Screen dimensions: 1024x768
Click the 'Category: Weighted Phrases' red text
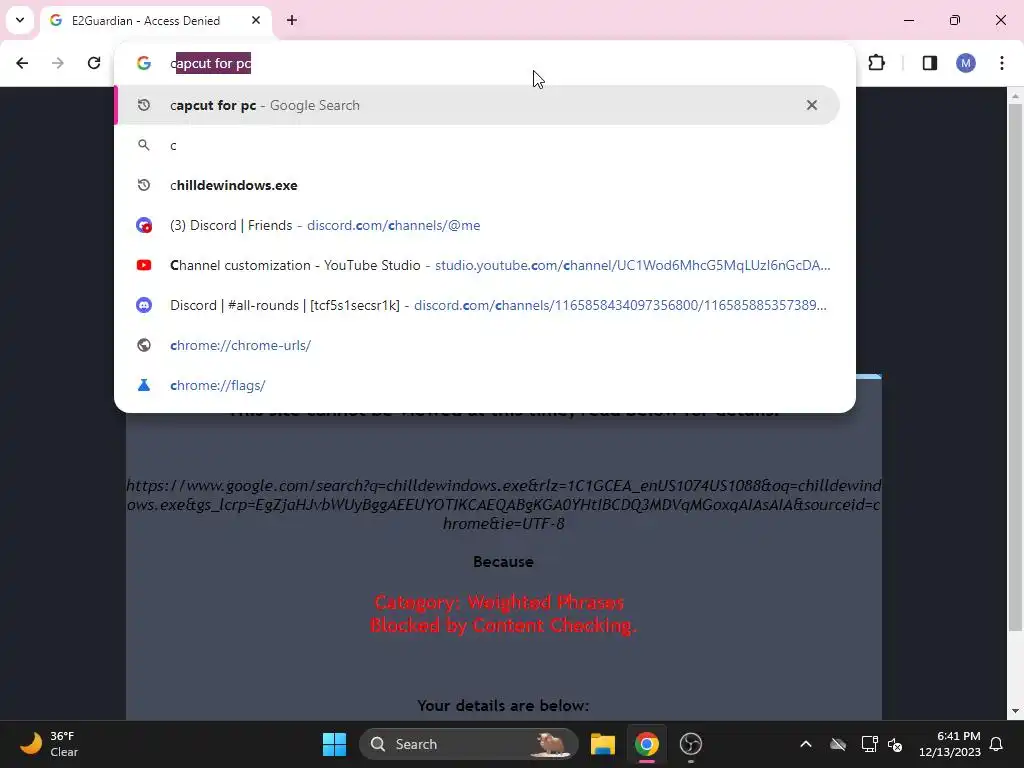500,602
